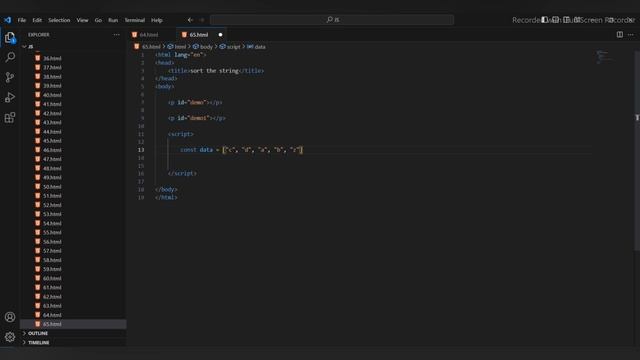640x360 pixels.
Task: Select the 65.html editor tab
Action: tap(198, 35)
